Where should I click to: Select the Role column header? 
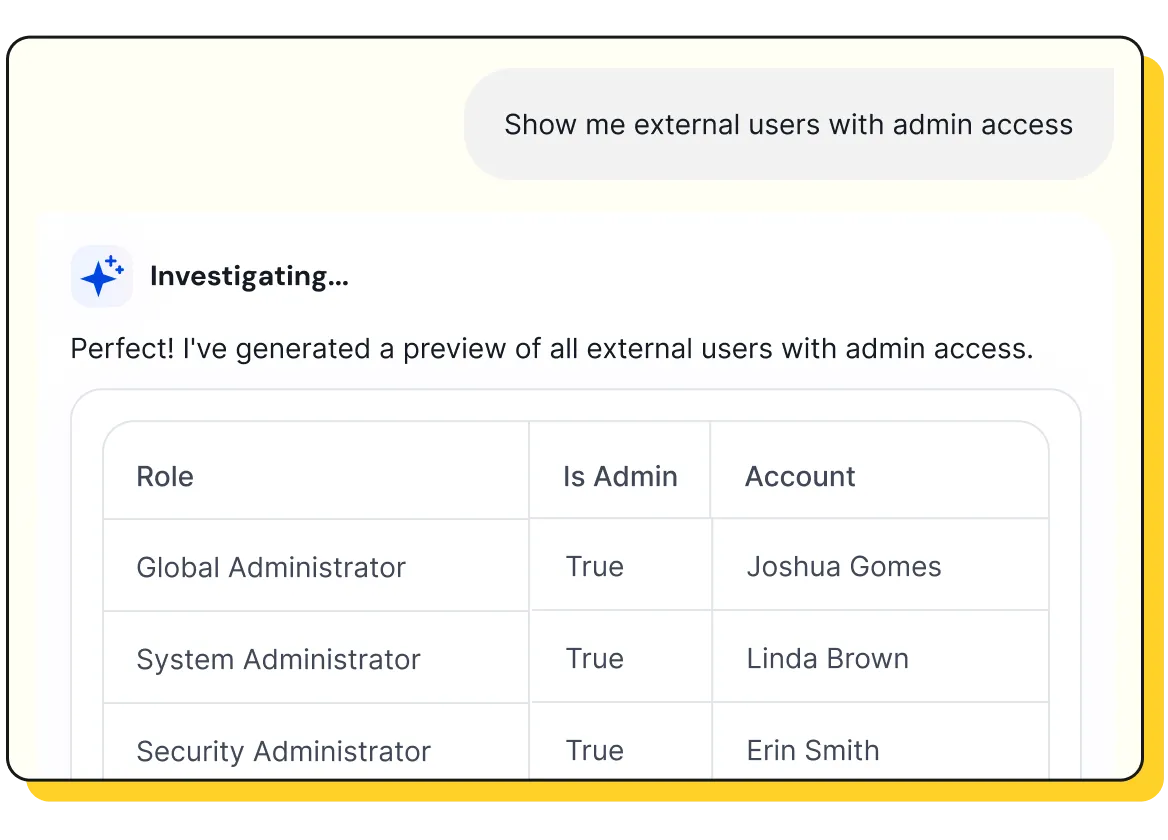tap(165, 477)
